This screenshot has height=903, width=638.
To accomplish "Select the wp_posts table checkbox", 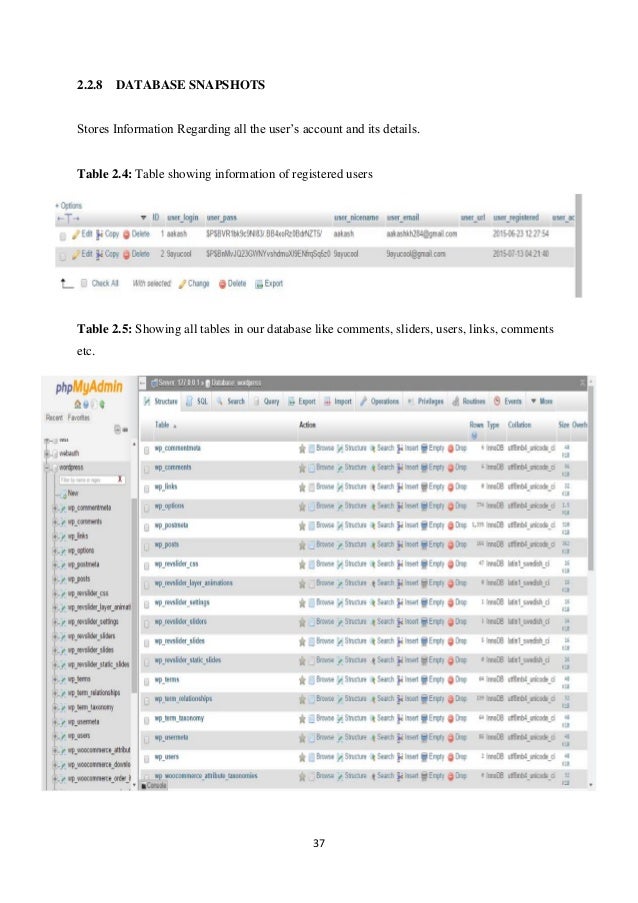I will 147,546.
